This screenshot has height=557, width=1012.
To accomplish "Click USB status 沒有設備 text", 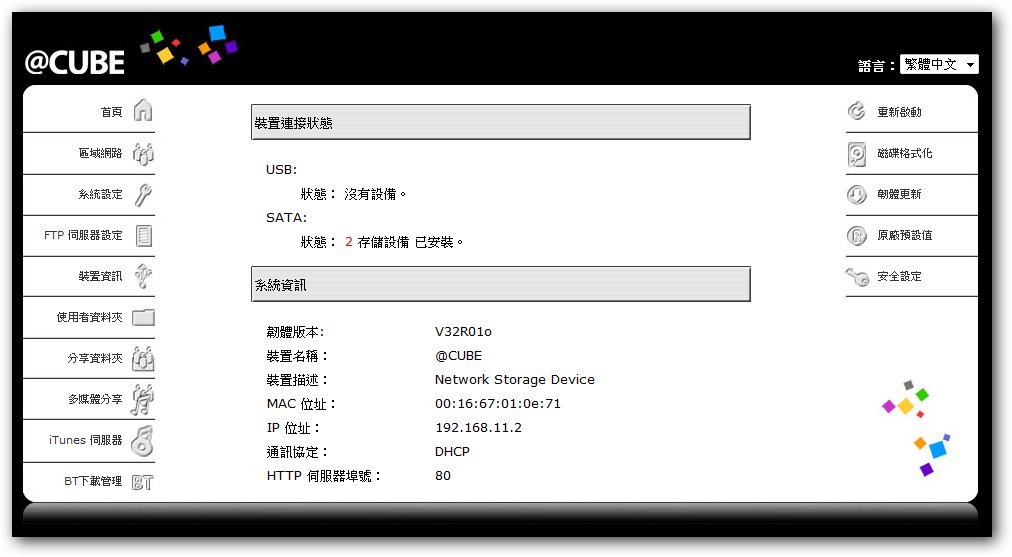I will [x=374, y=194].
